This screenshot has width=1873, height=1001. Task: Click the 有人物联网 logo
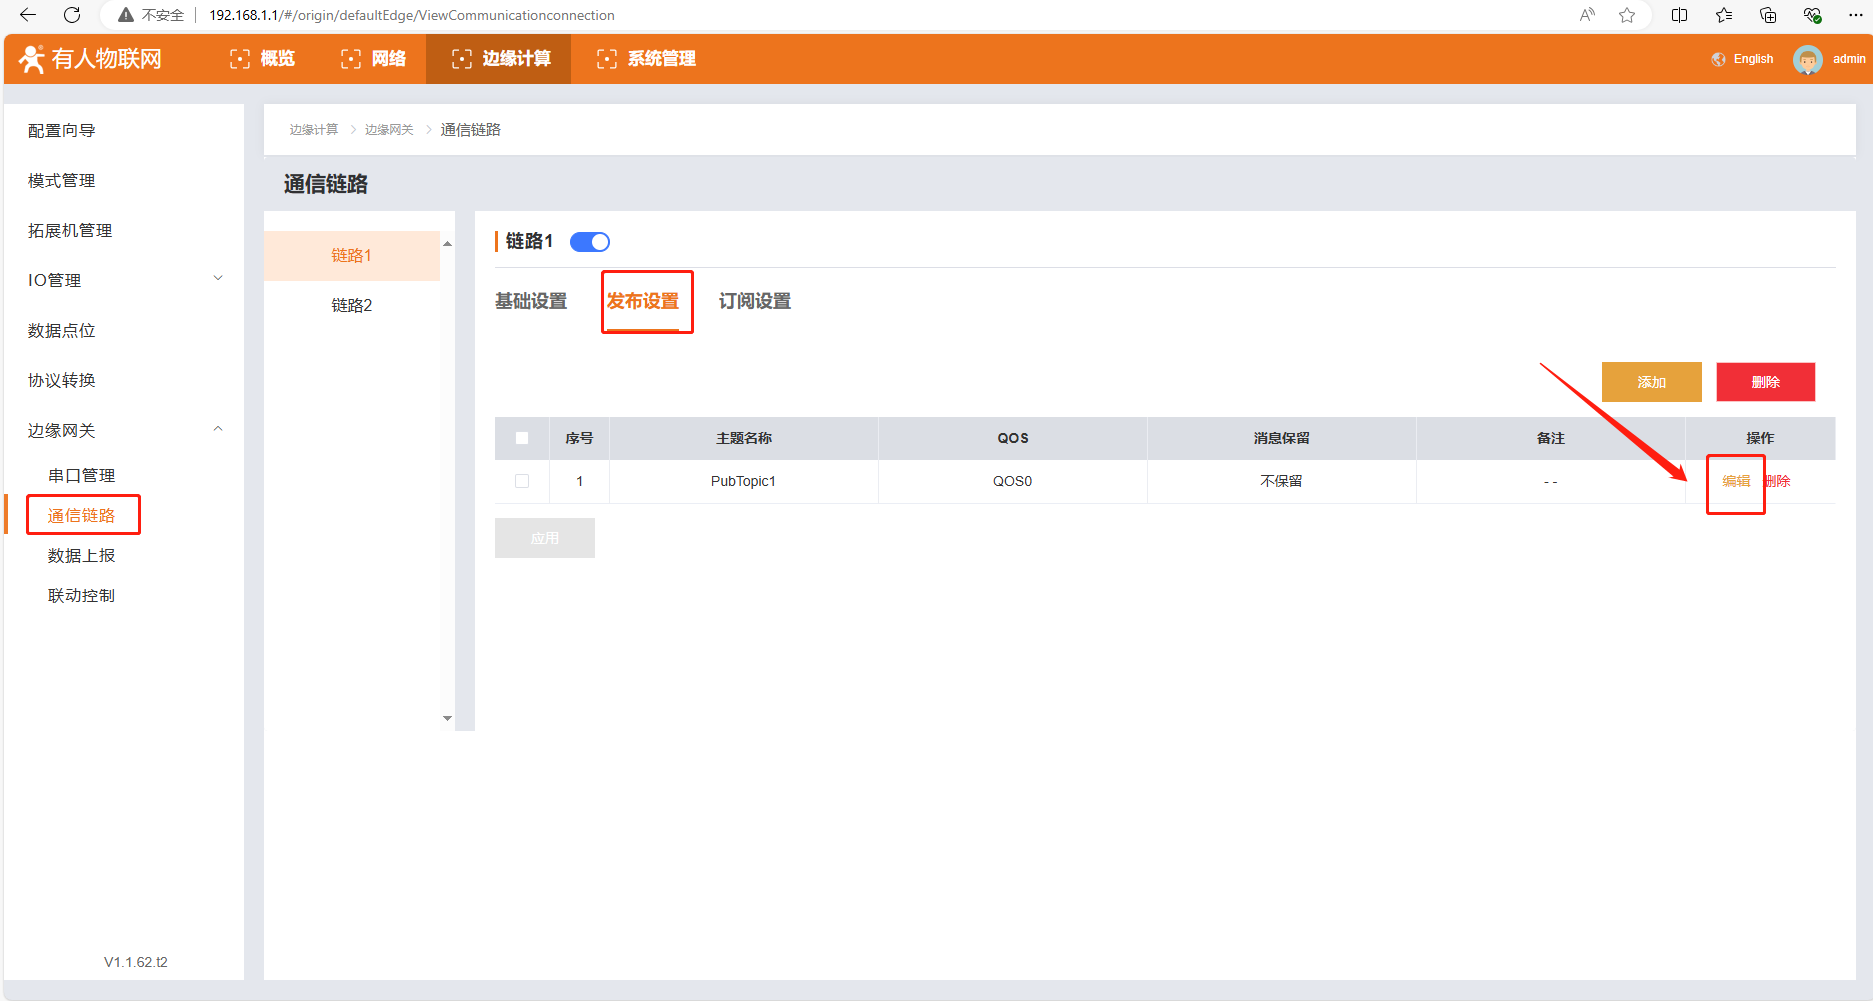(x=91, y=59)
